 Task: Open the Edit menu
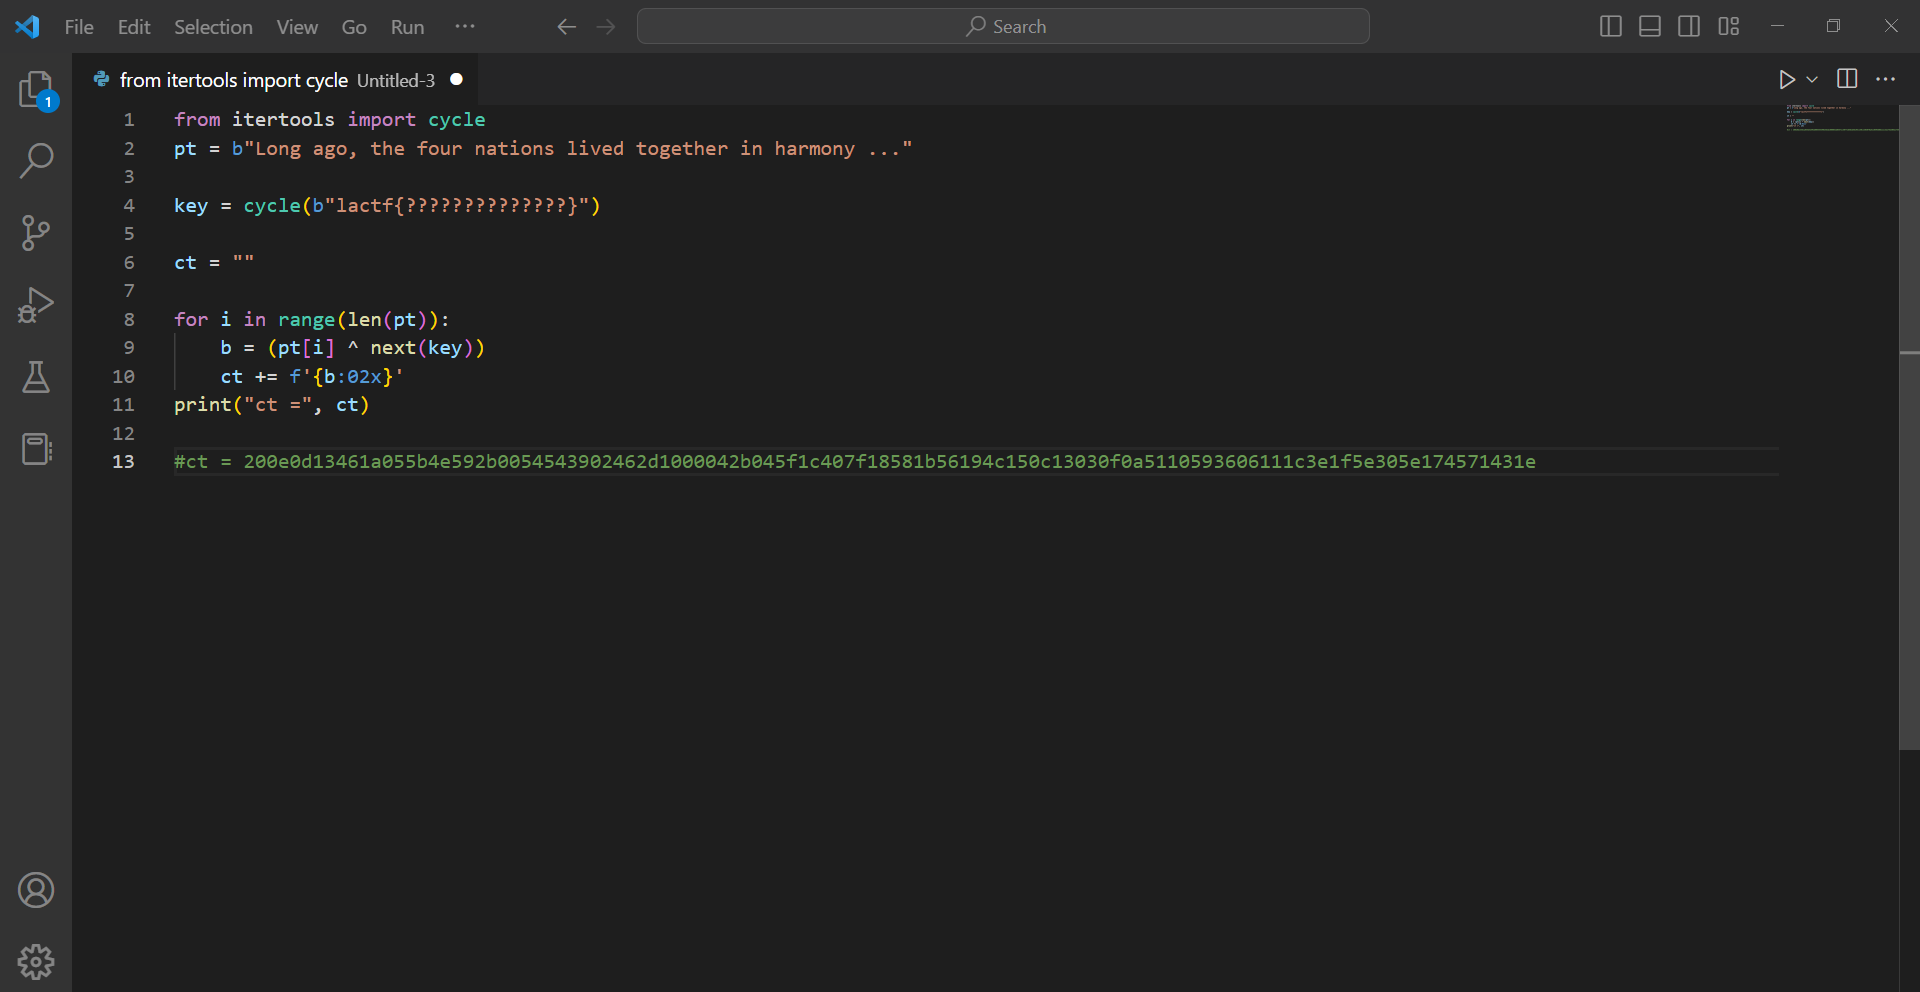coord(134,27)
